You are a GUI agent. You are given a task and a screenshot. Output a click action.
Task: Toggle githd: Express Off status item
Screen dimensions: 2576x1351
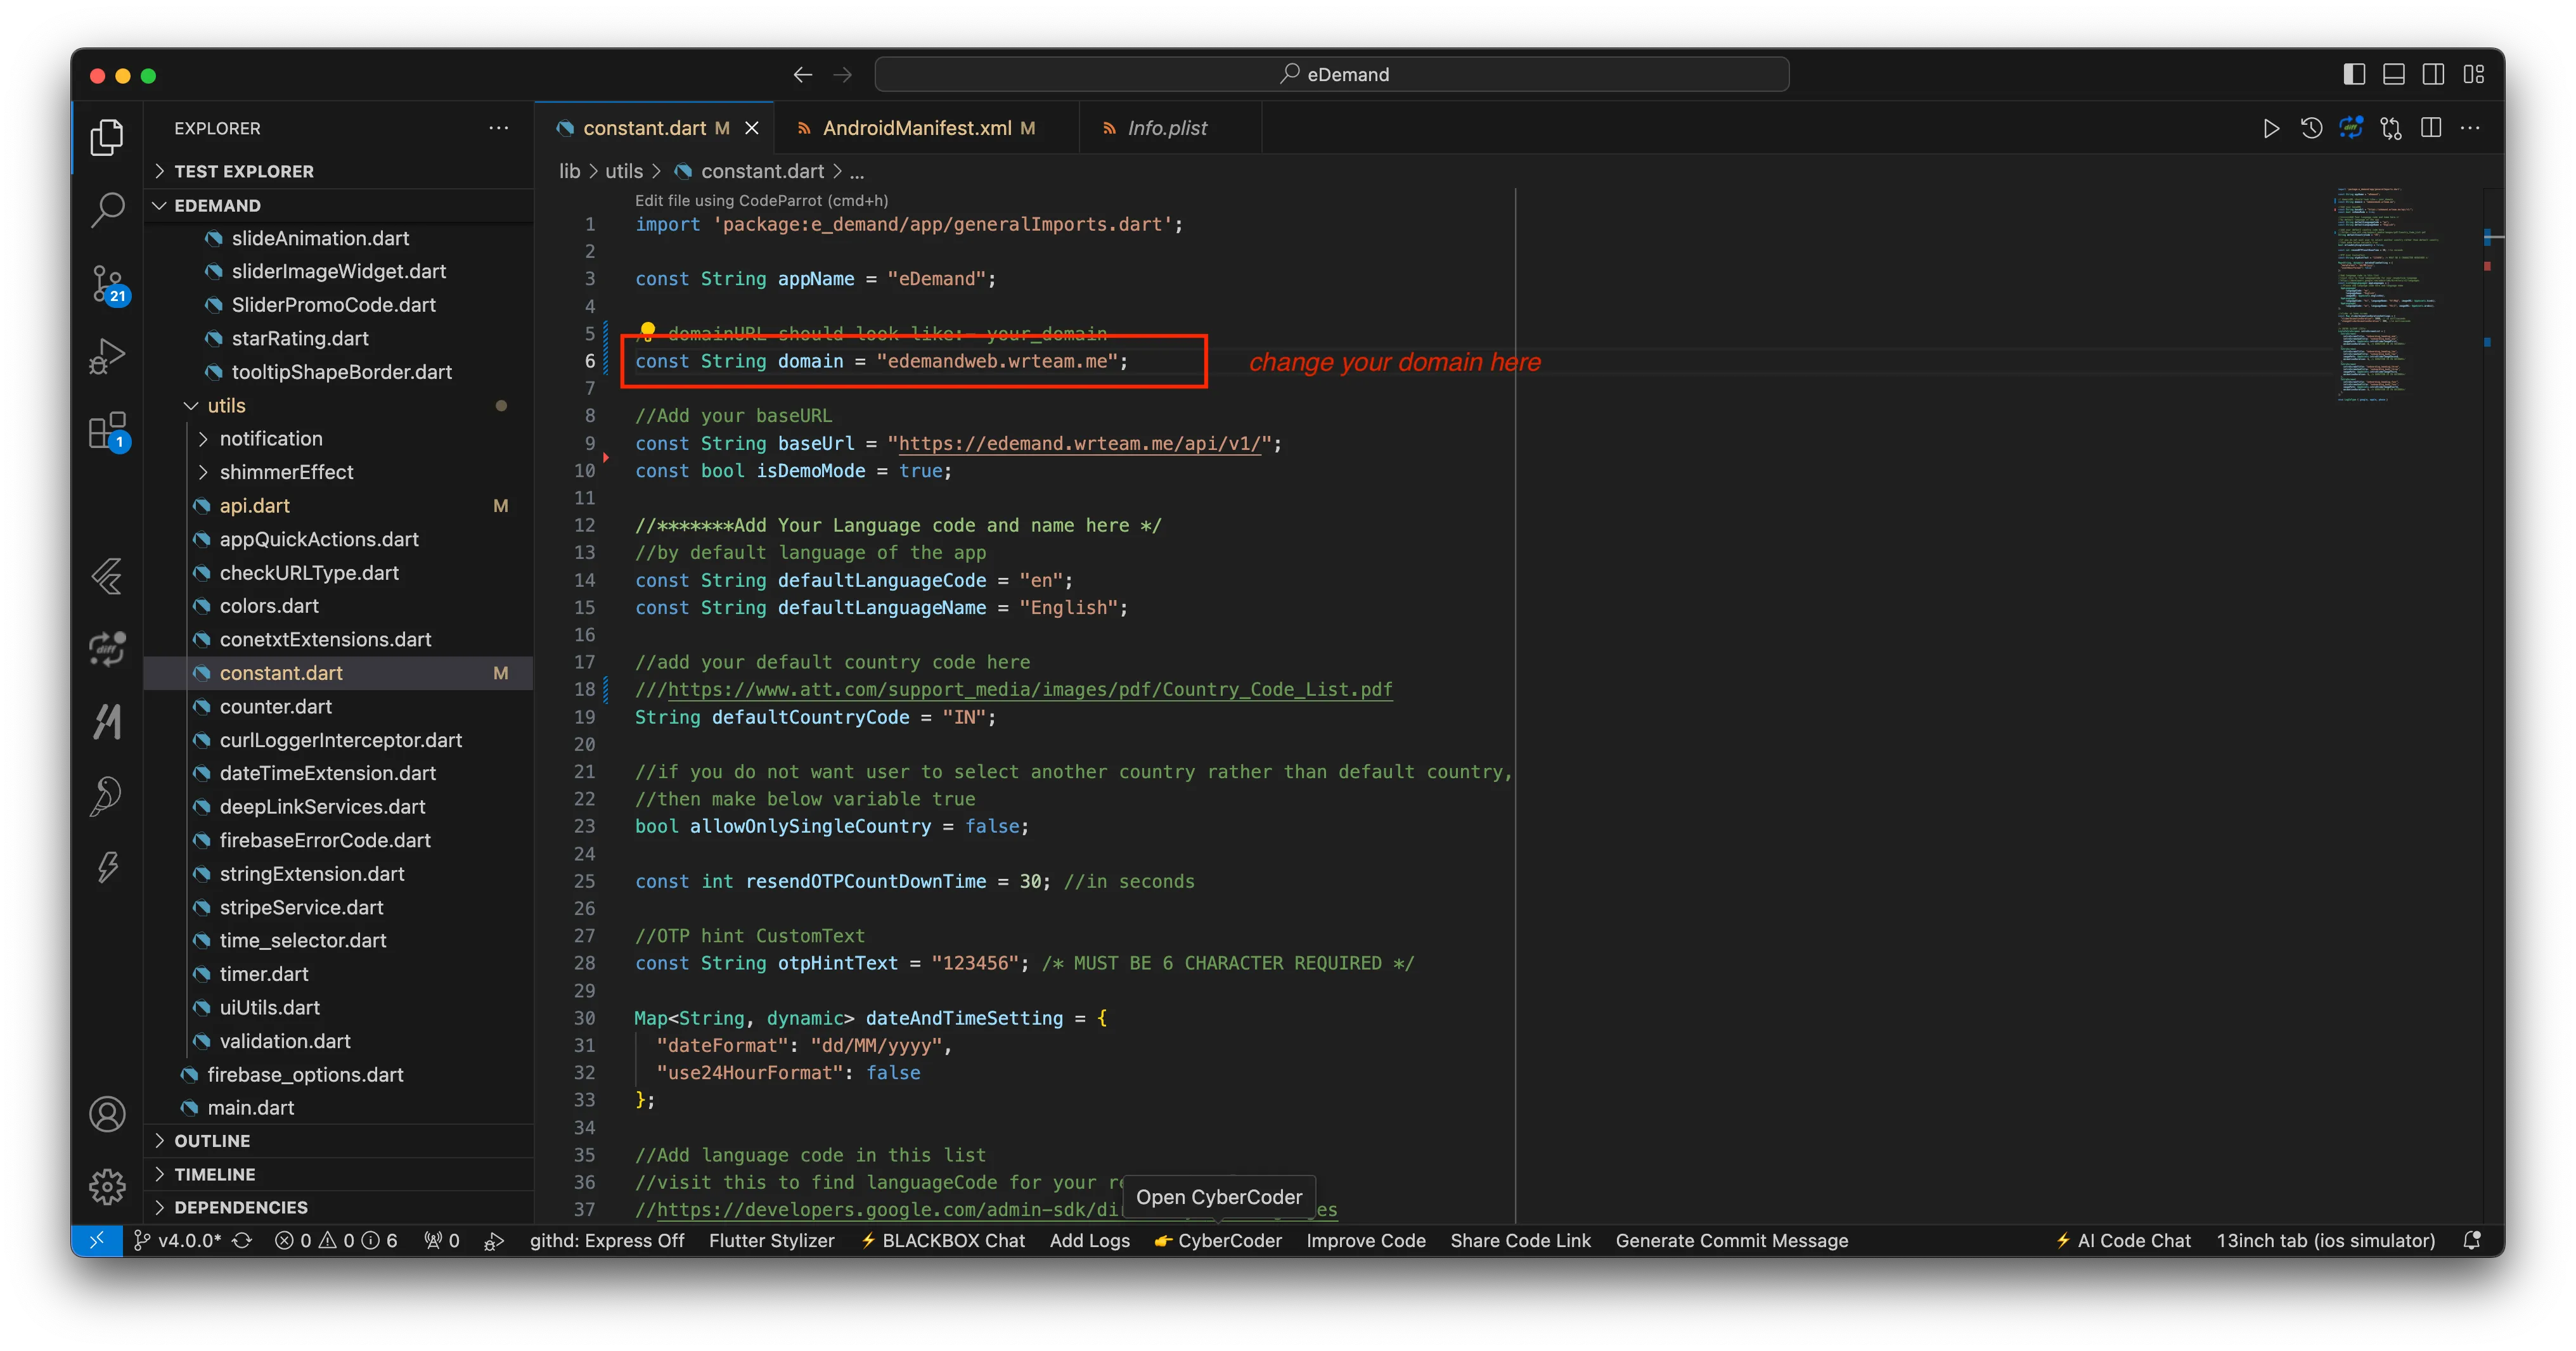[x=607, y=1240]
